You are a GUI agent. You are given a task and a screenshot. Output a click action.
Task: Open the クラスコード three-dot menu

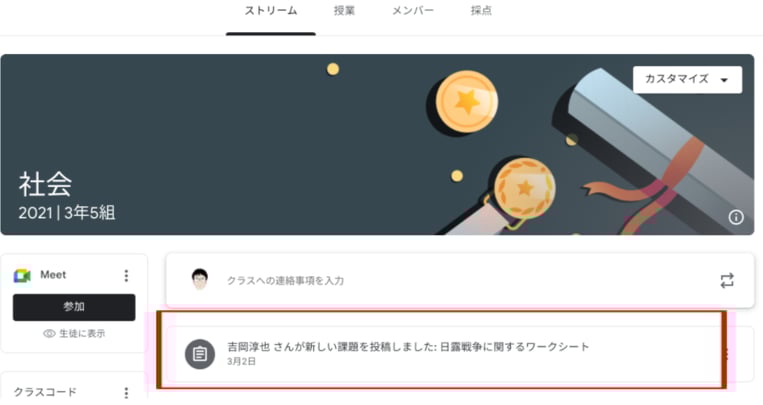pos(126,392)
